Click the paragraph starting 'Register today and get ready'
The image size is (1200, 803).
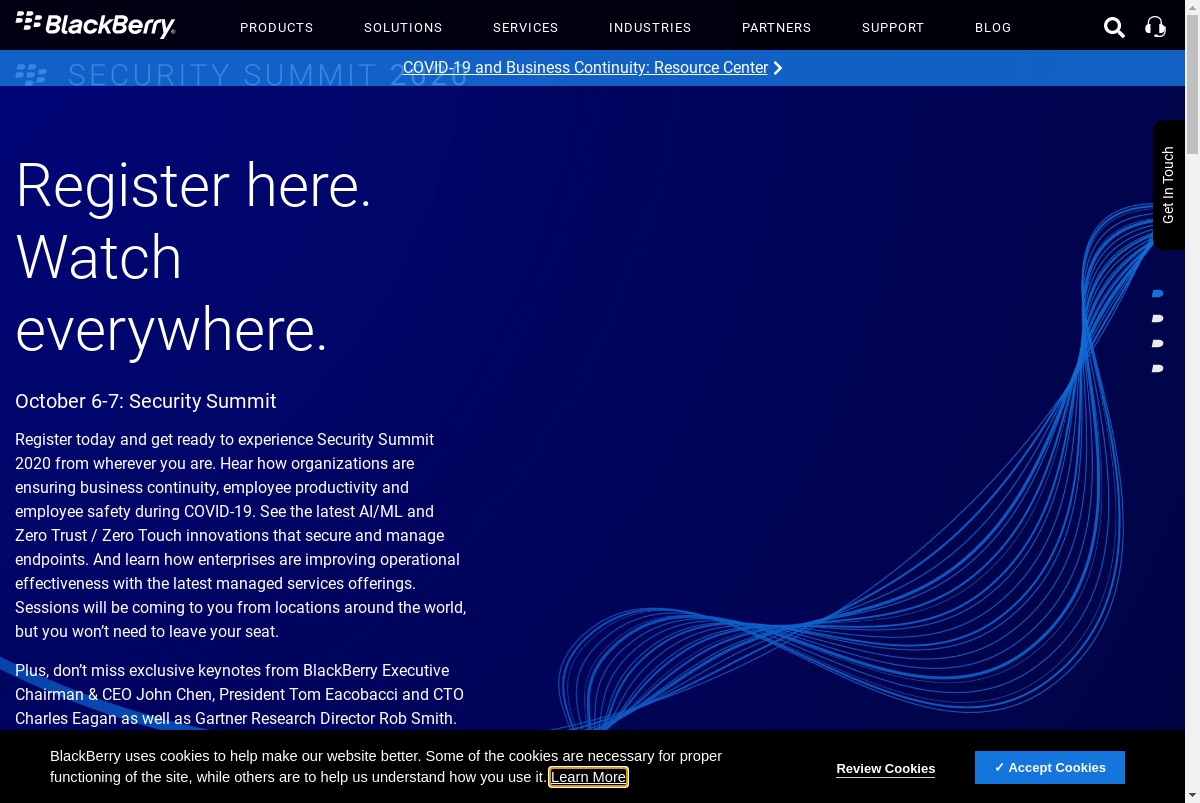(241, 535)
